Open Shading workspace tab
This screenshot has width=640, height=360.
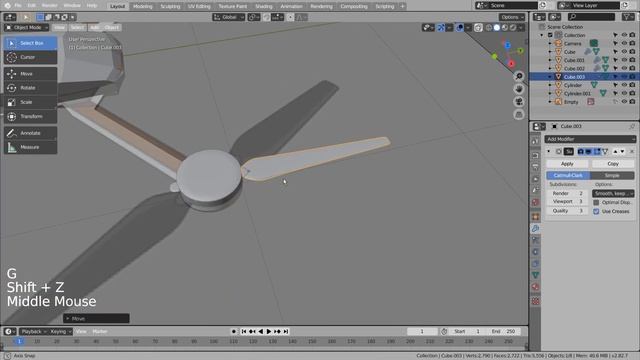264,6
